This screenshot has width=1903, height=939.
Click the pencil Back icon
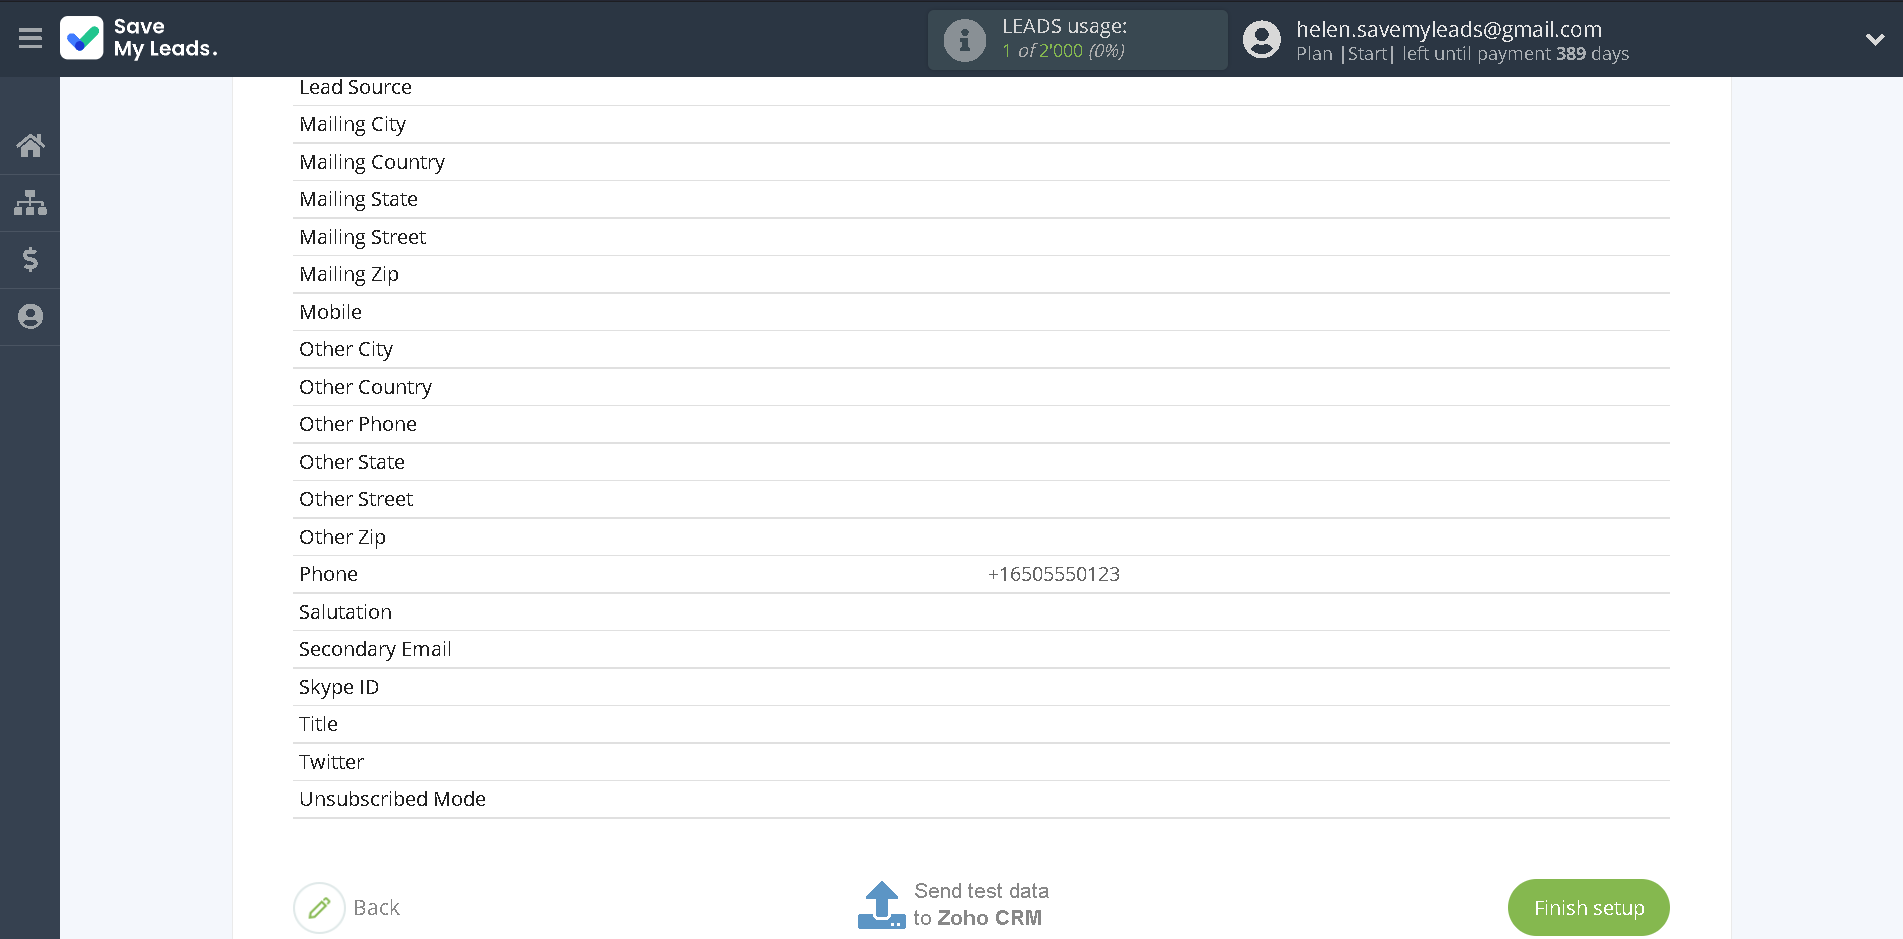[x=319, y=908]
